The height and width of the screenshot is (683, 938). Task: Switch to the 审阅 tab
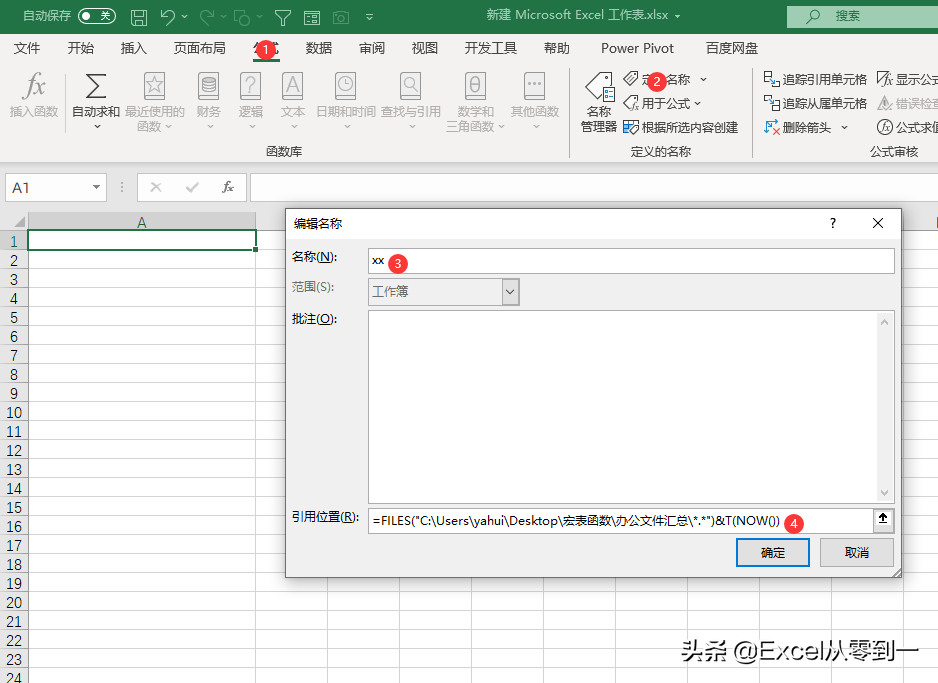click(x=371, y=48)
